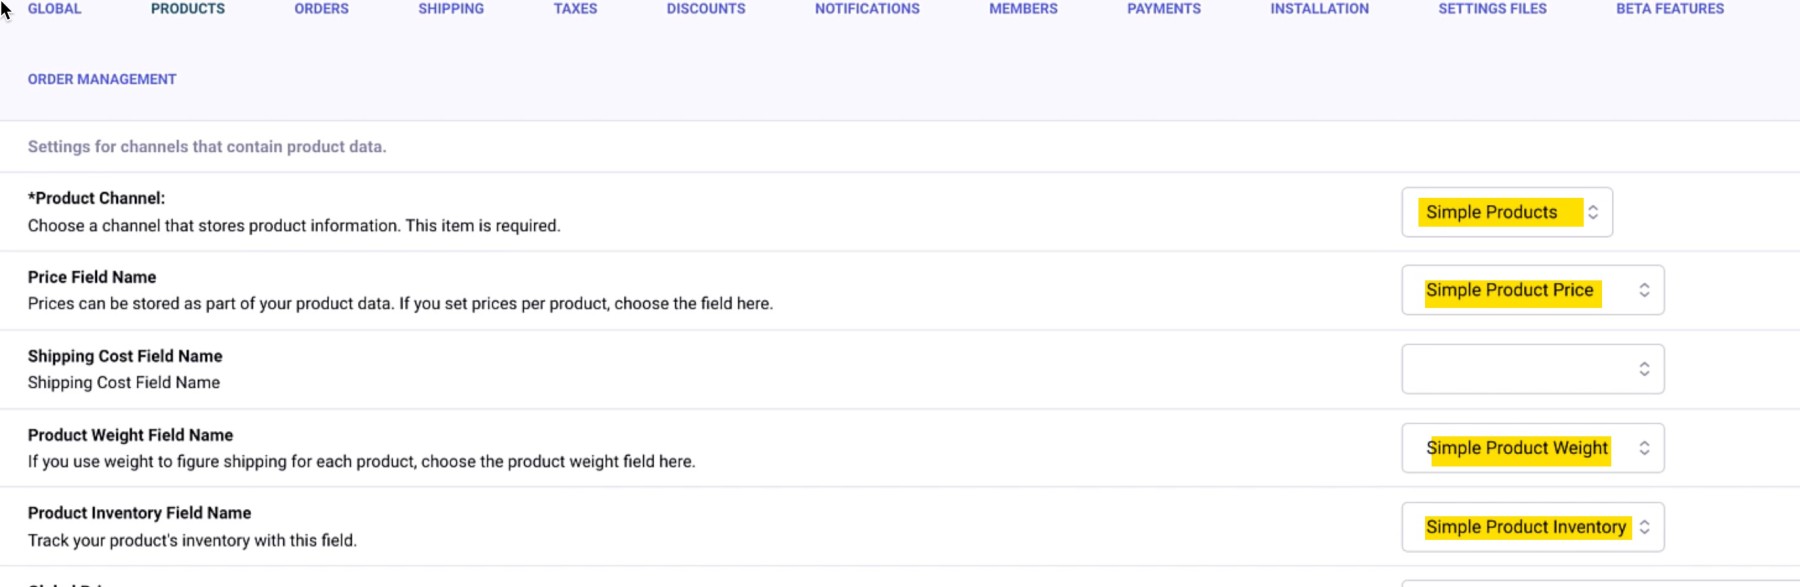Click the chevron icon on Simple Product Price
The image size is (1800, 587).
coord(1646,290)
